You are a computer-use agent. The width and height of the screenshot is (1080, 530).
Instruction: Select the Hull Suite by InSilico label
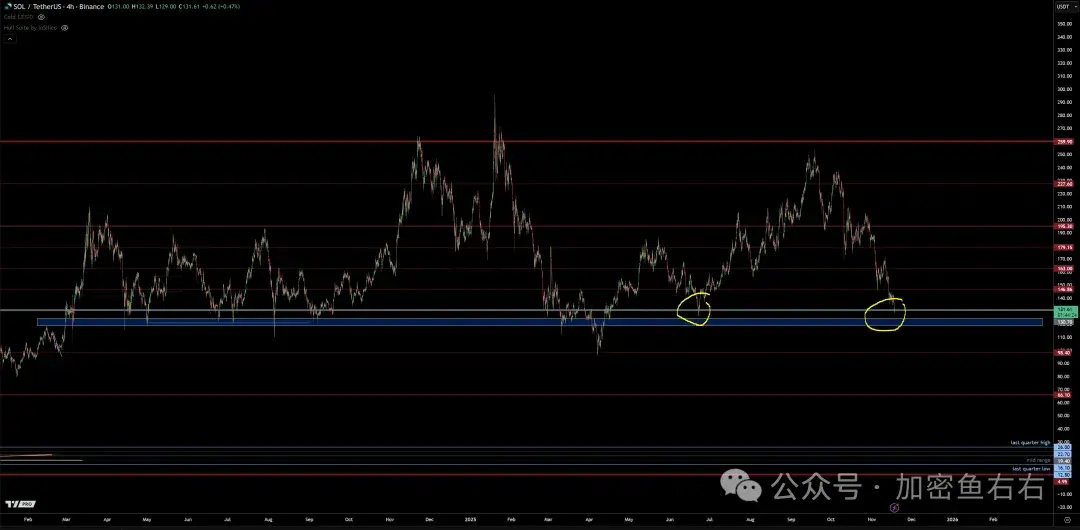click(x=29, y=28)
